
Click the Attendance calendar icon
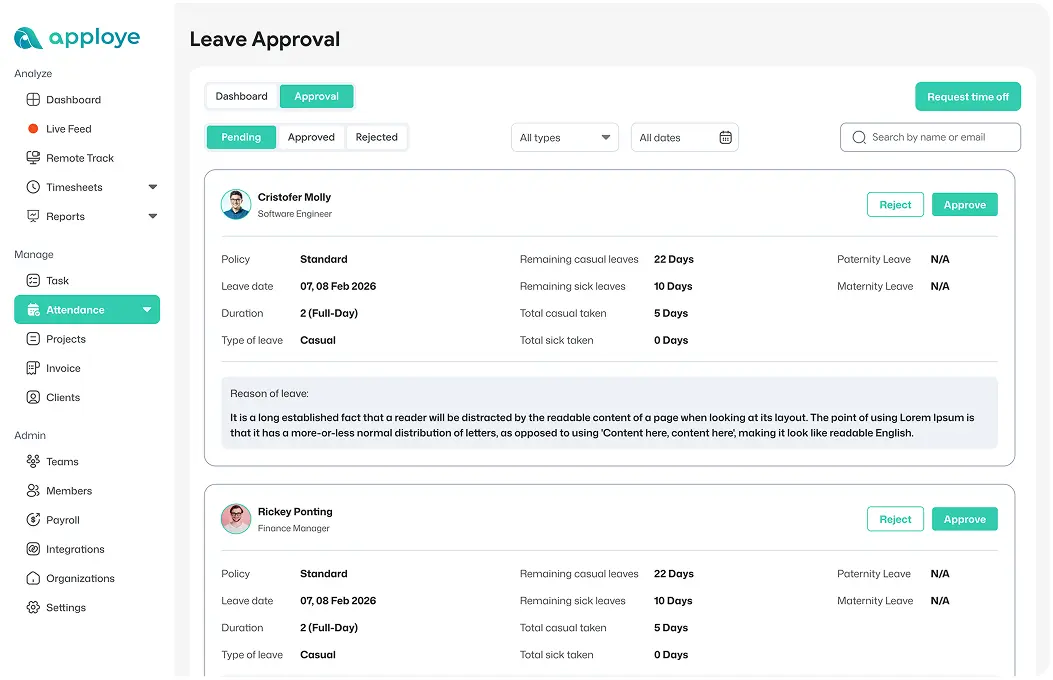pyautogui.click(x=33, y=309)
